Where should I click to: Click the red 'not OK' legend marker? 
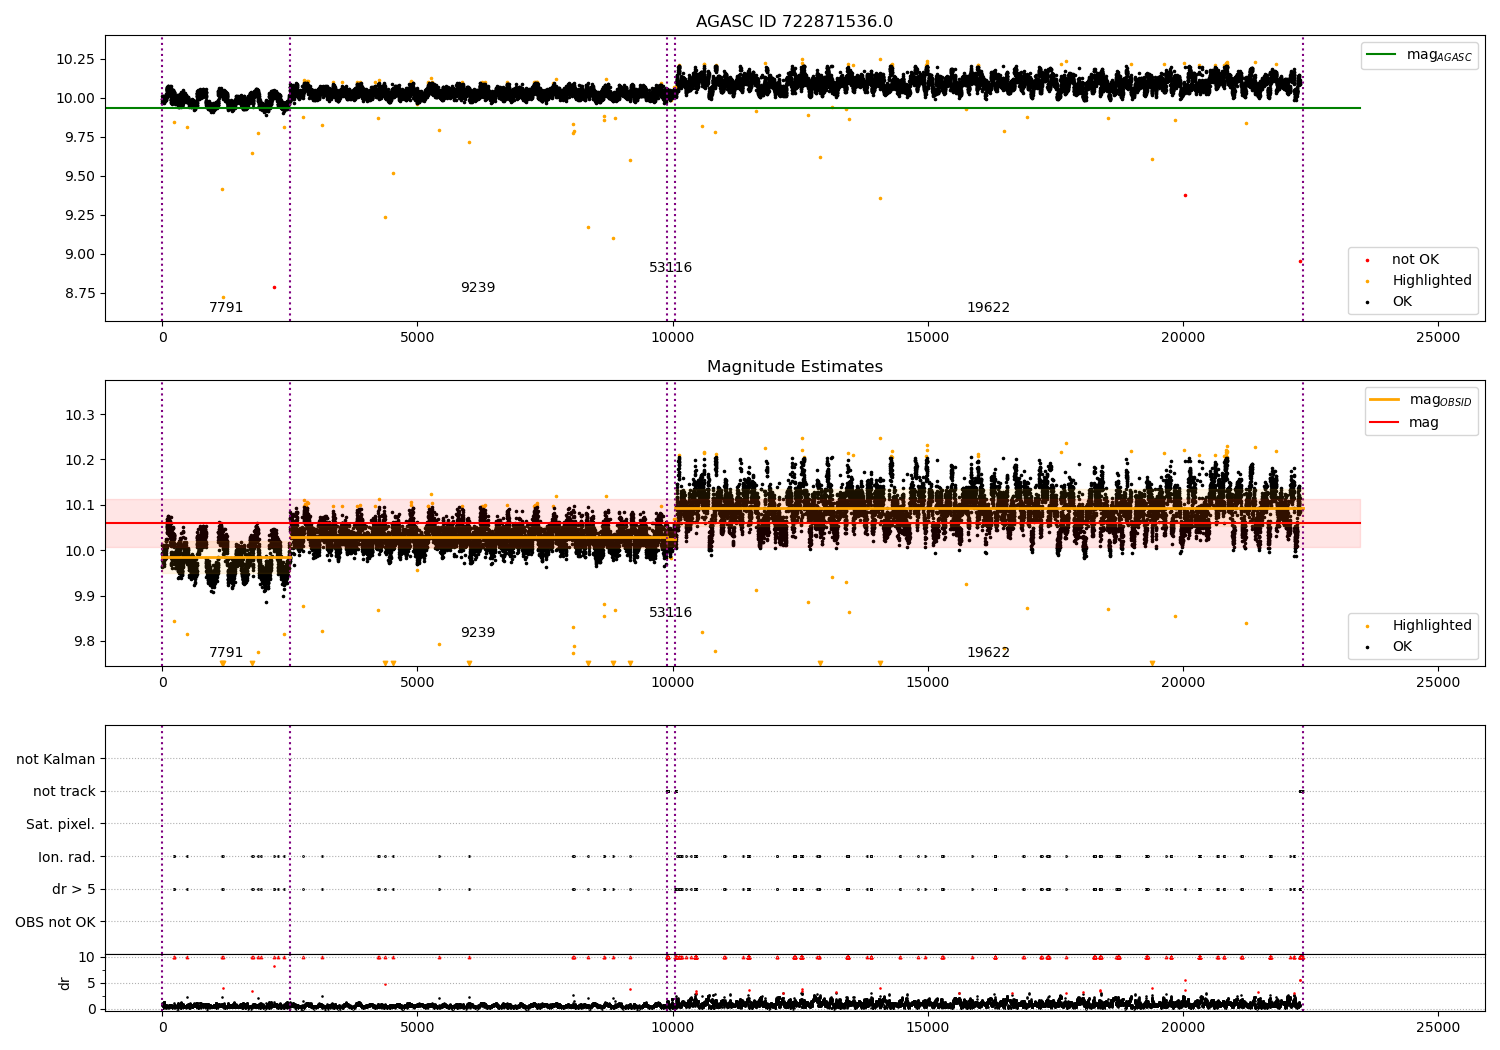click(x=1367, y=260)
